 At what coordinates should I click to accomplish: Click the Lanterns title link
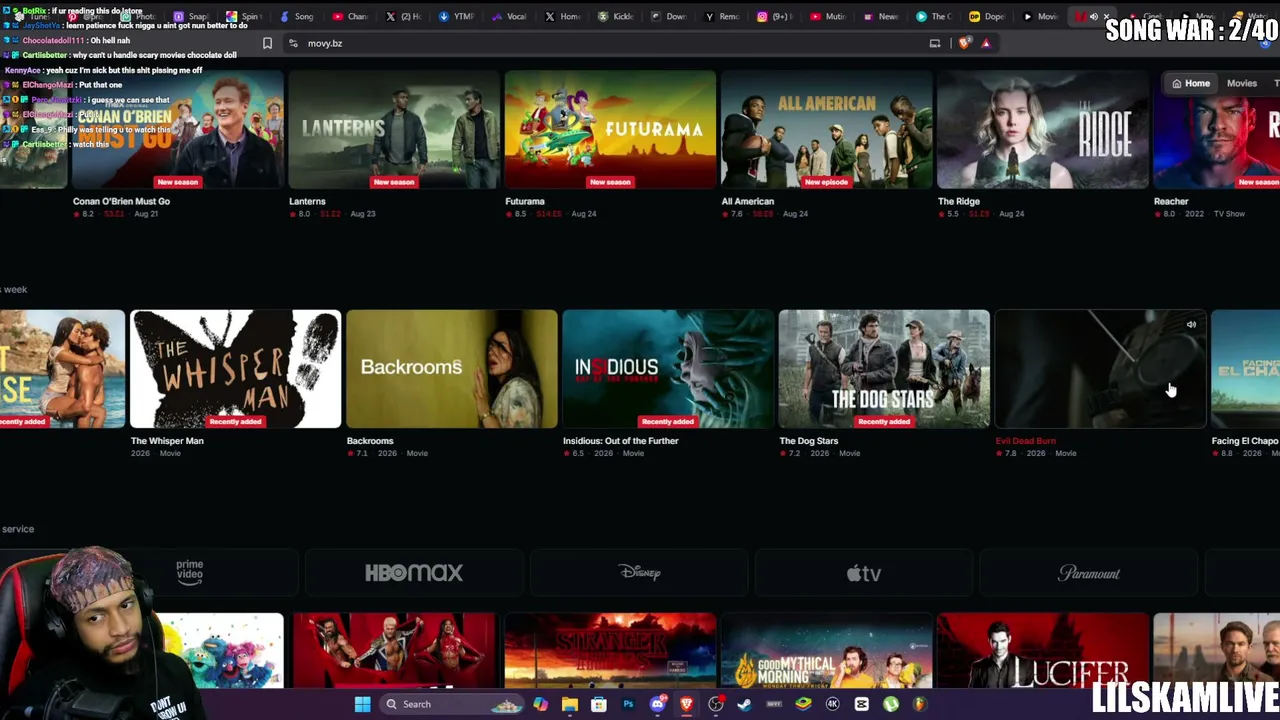307,201
